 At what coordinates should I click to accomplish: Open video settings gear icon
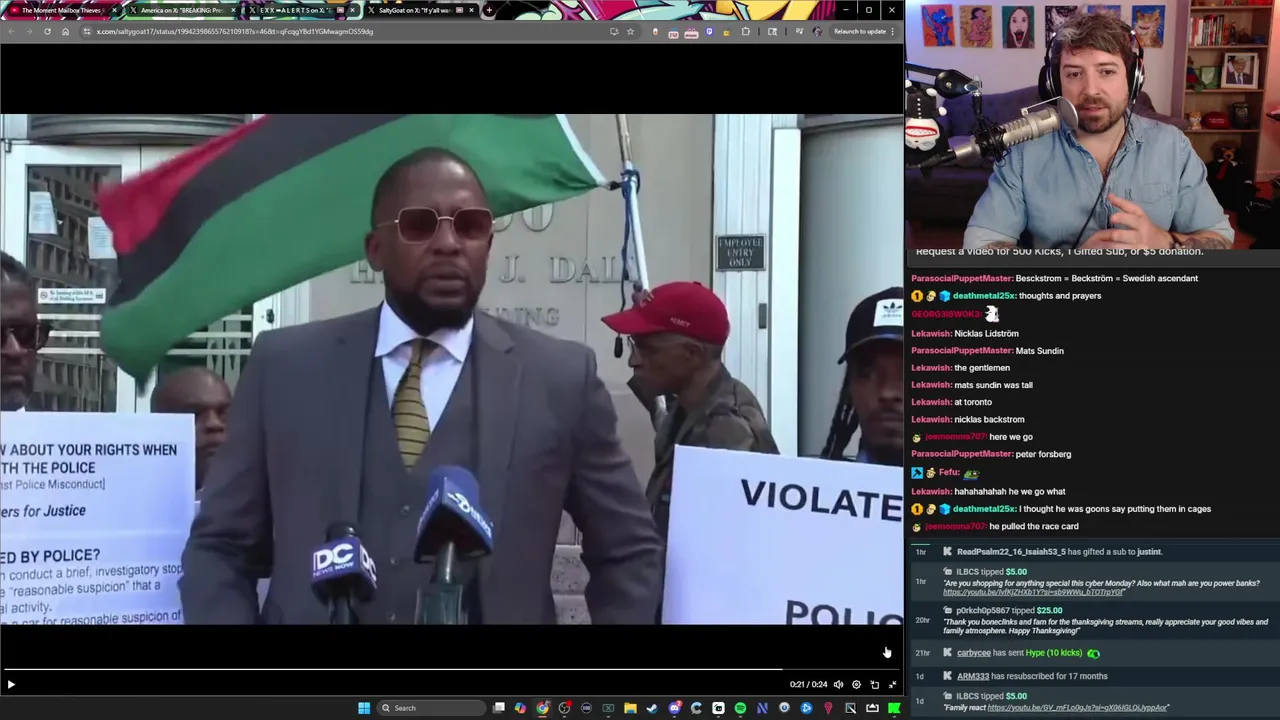[856, 684]
